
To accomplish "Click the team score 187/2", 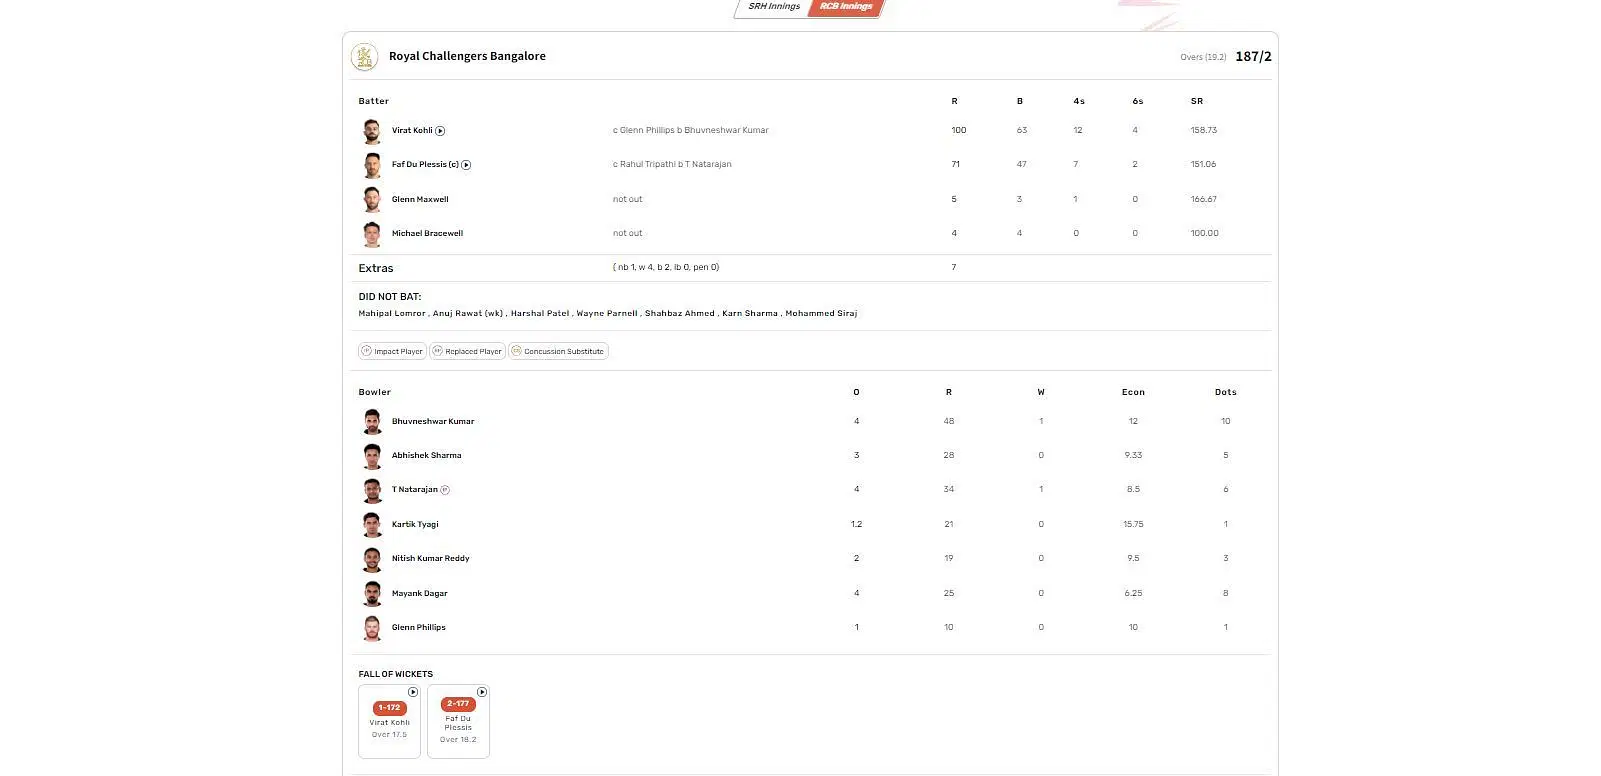I will click(x=1253, y=57).
